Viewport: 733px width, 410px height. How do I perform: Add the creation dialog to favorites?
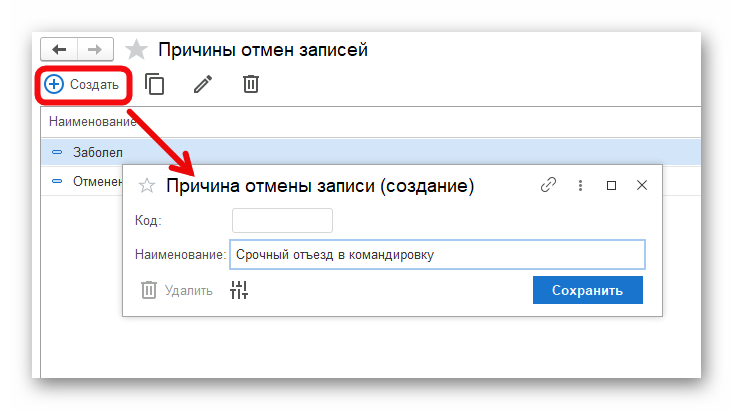(x=147, y=186)
